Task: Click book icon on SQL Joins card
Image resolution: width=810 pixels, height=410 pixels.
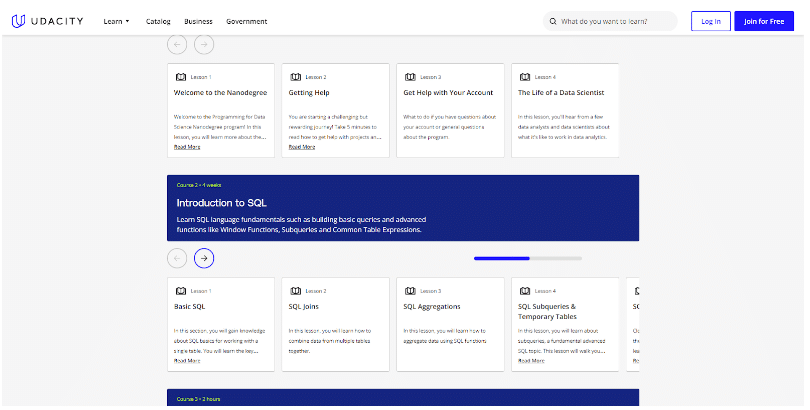Action: point(295,291)
